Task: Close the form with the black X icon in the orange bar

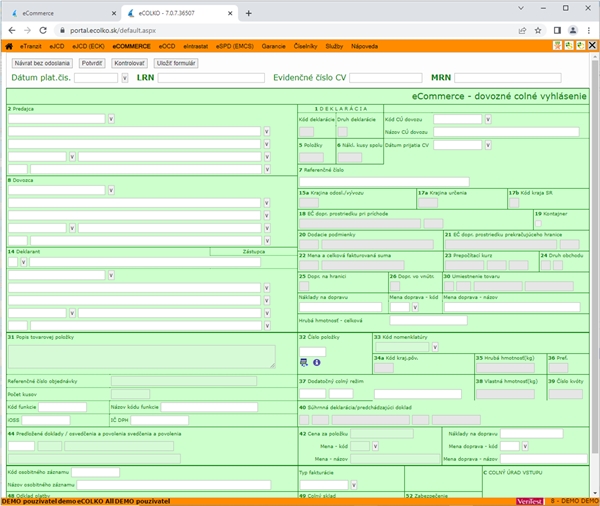Action: (592, 46)
